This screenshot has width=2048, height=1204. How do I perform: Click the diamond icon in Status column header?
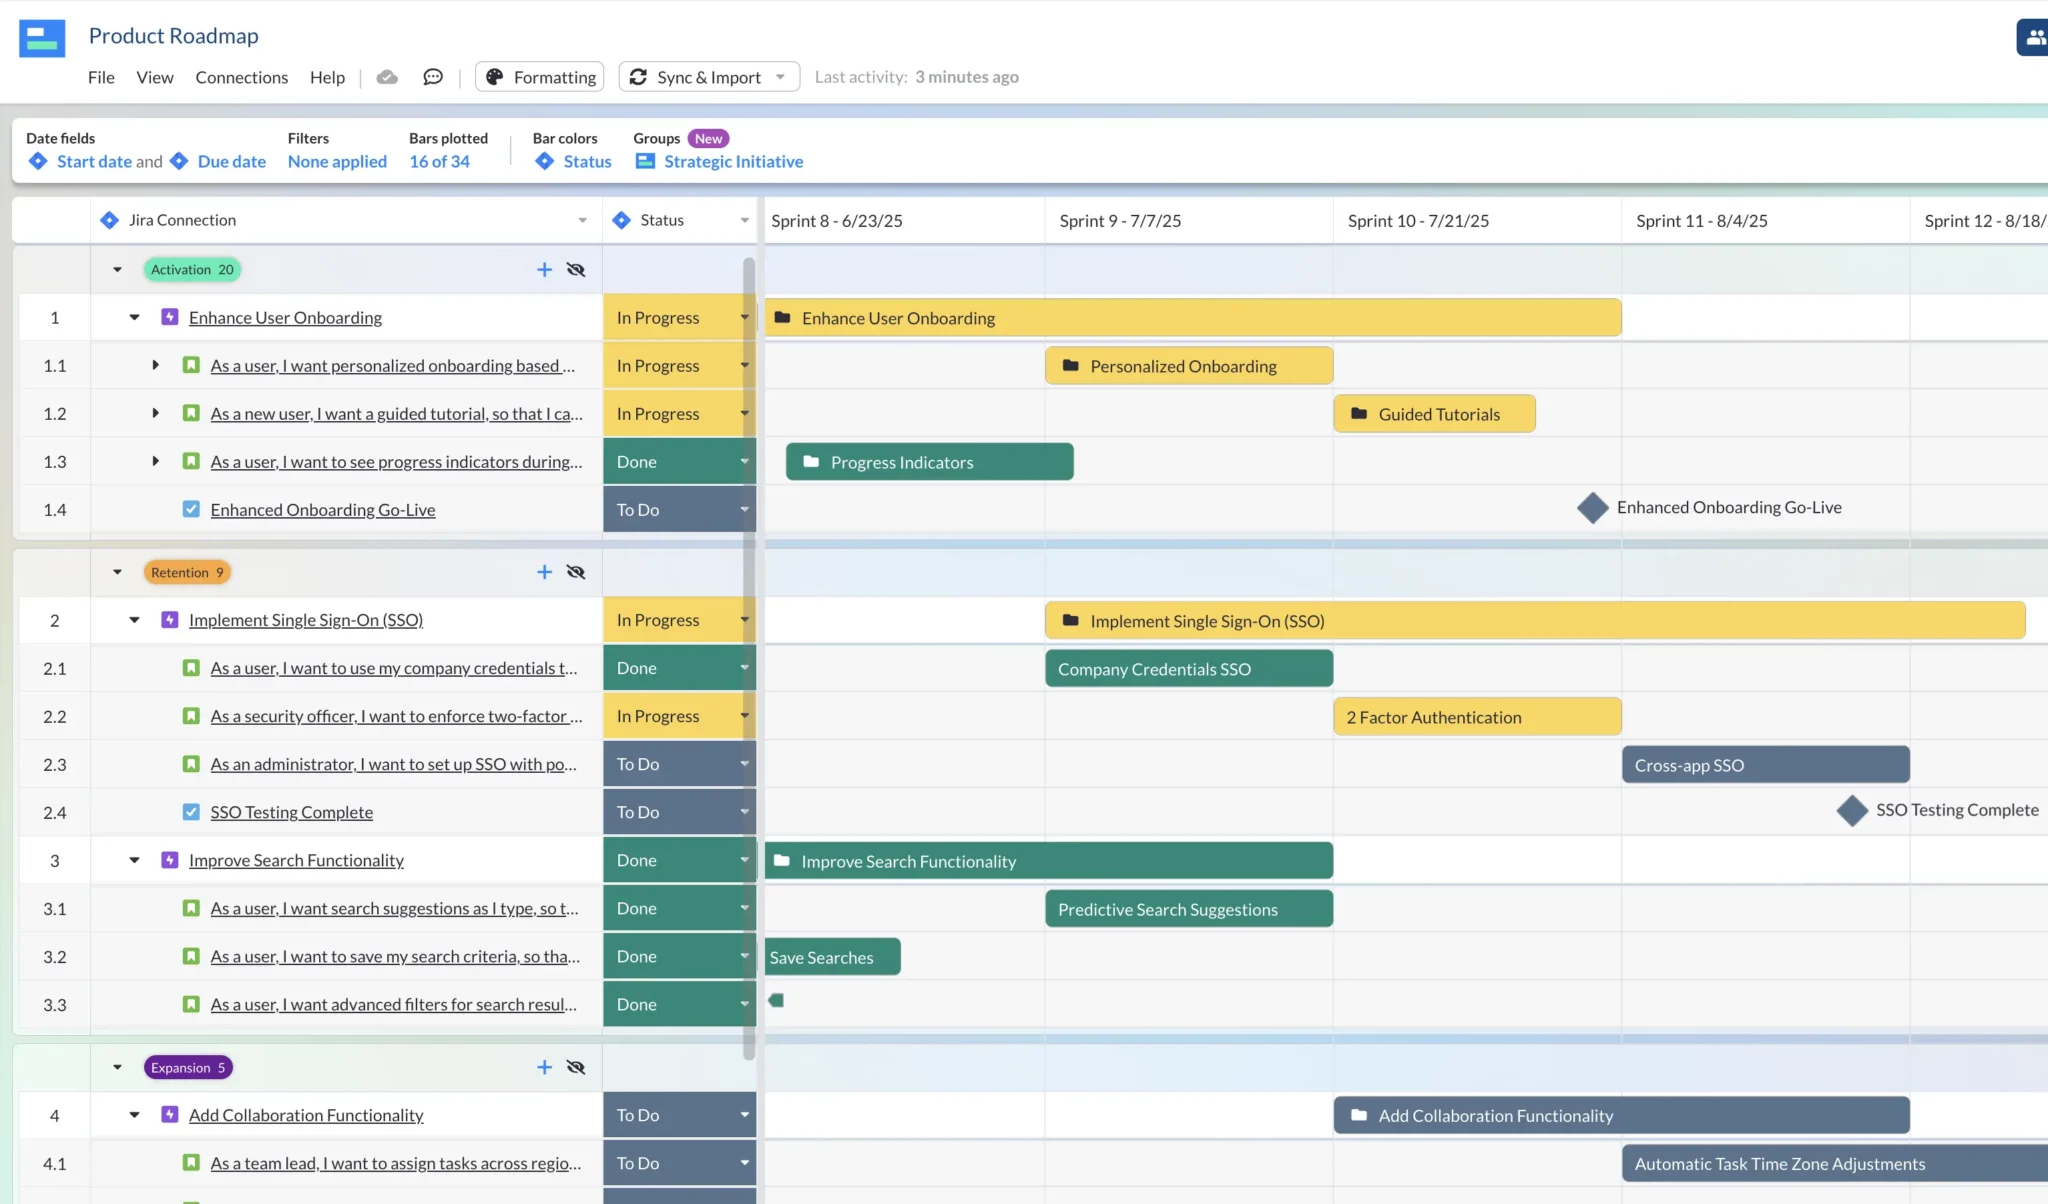pos(621,220)
